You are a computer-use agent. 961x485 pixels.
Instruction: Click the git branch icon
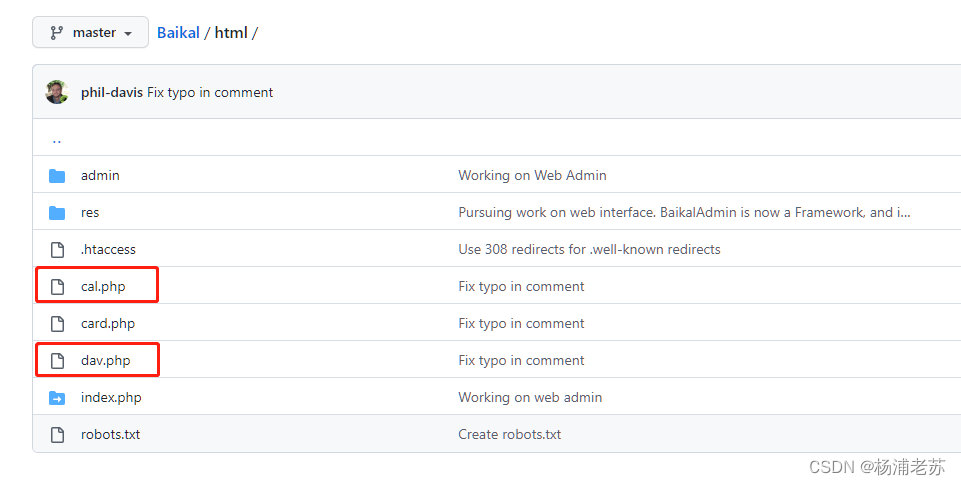[x=56, y=33]
